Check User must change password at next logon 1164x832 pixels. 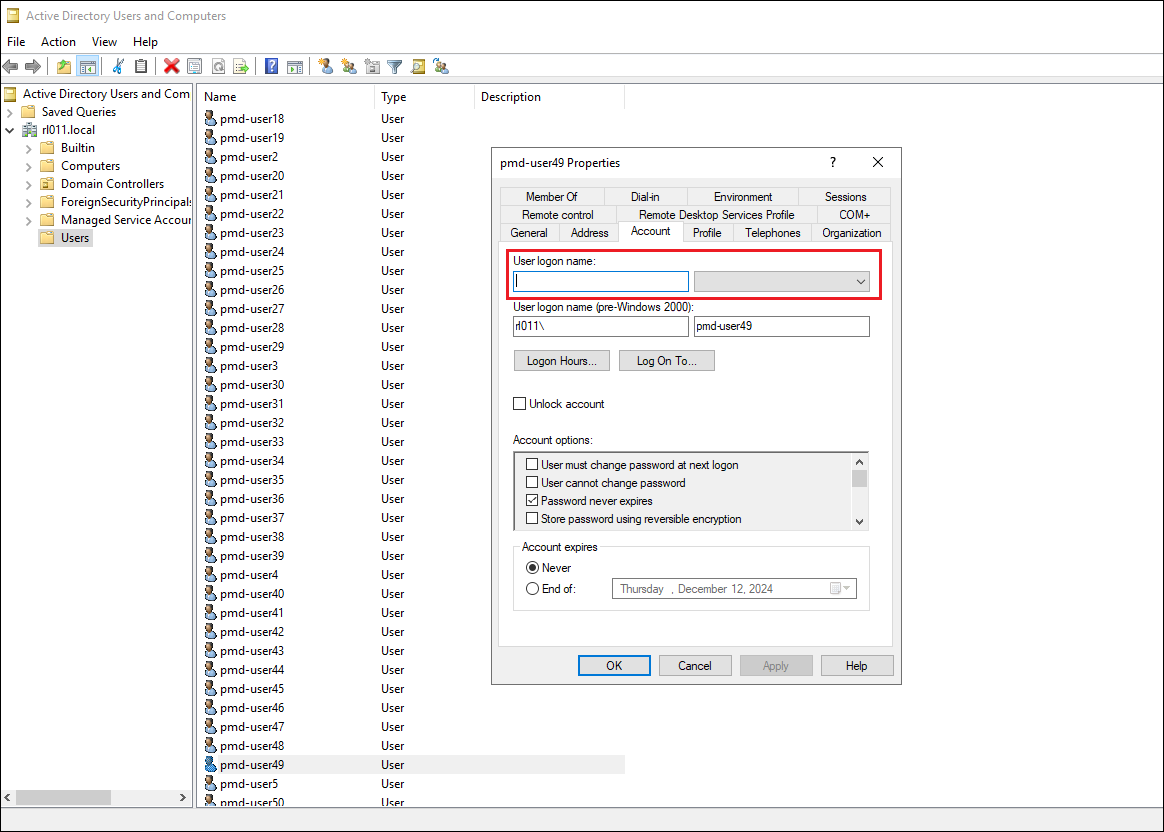pos(532,465)
